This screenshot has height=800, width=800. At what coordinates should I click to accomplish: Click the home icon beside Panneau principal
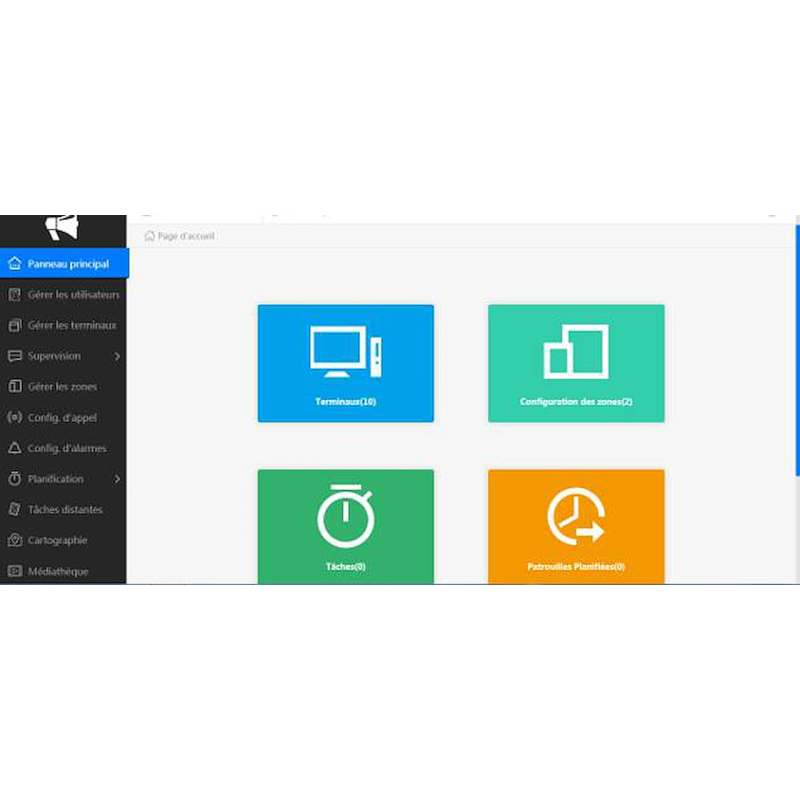(14, 264)
